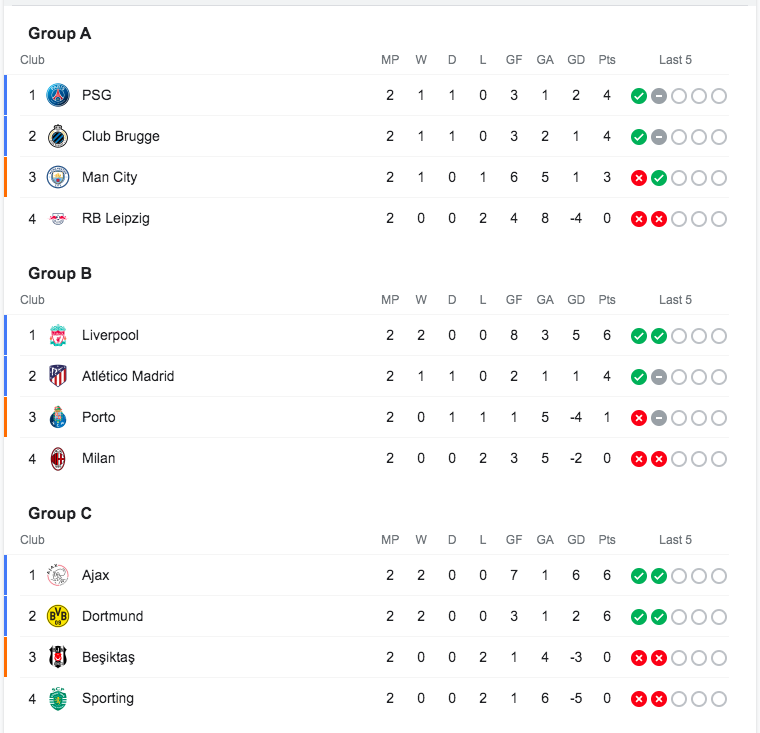This screenshot has width=760, height=733.
Task: Open the Beşiktaş team link
Action: [x=108, y=657]
